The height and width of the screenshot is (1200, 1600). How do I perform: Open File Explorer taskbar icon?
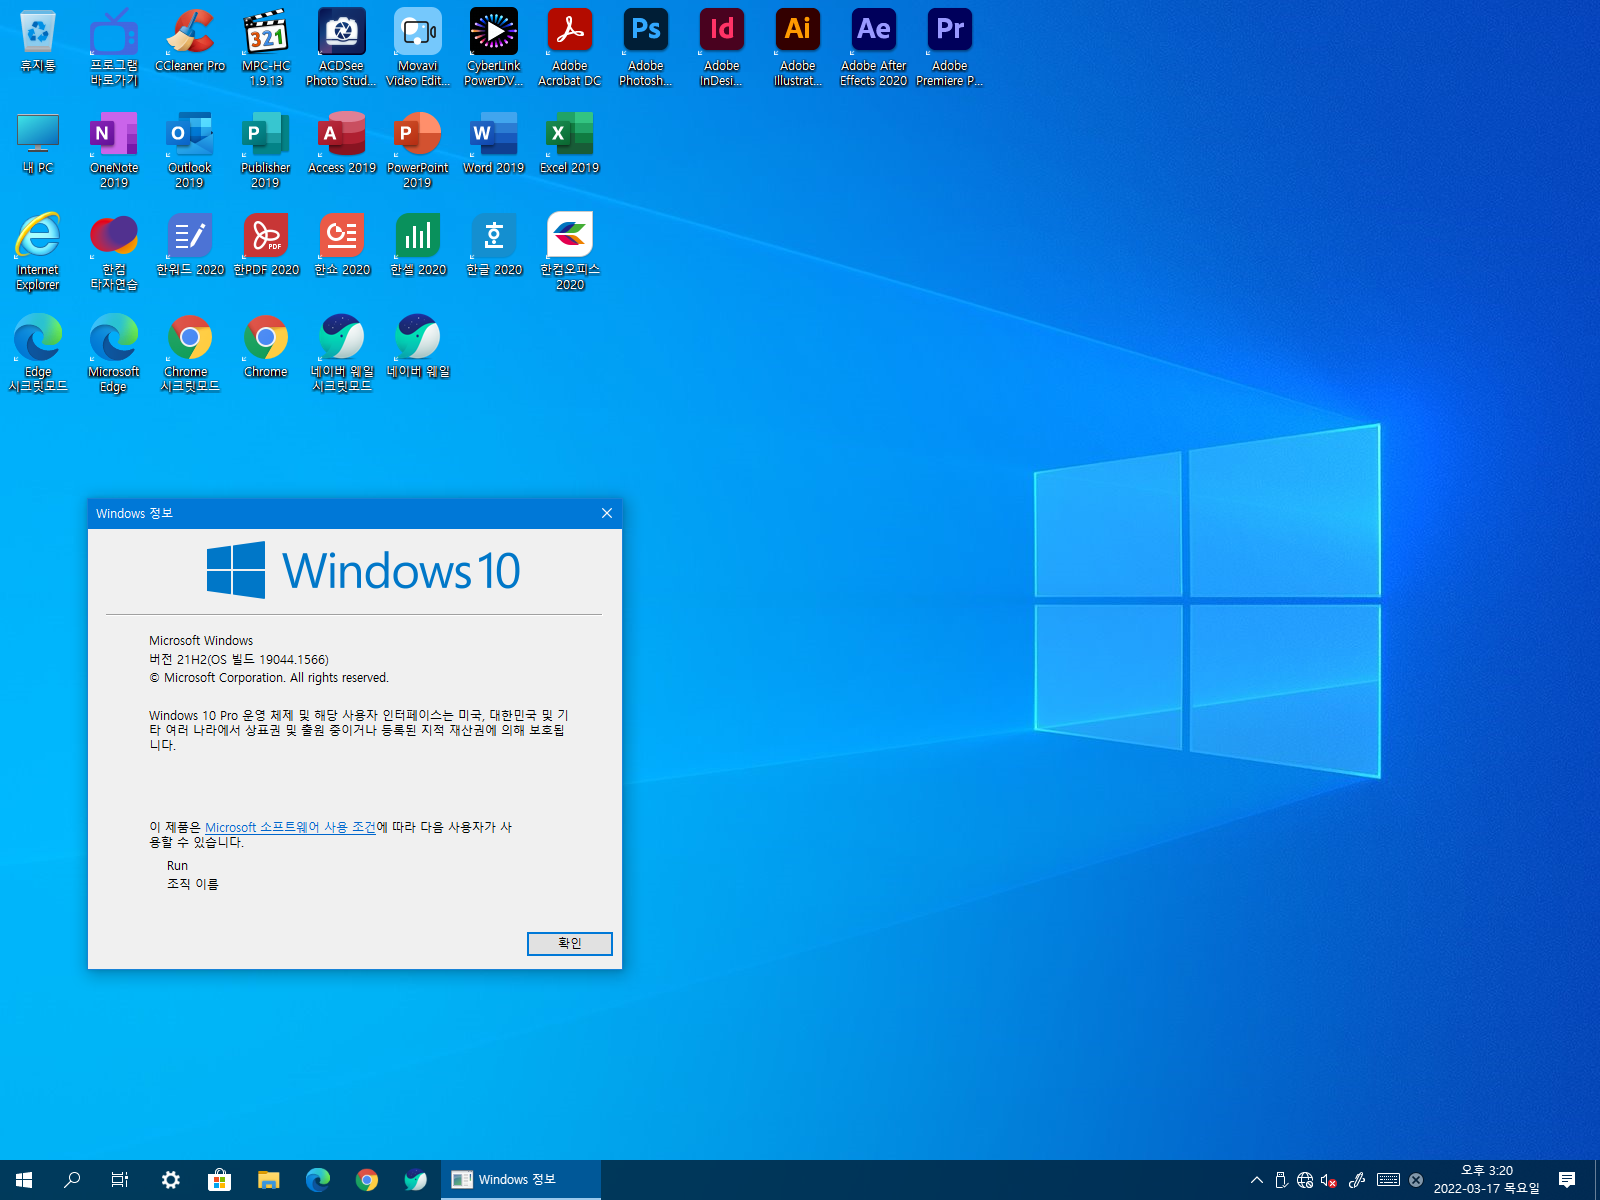pyautogui.click(x=268, y=1180)
